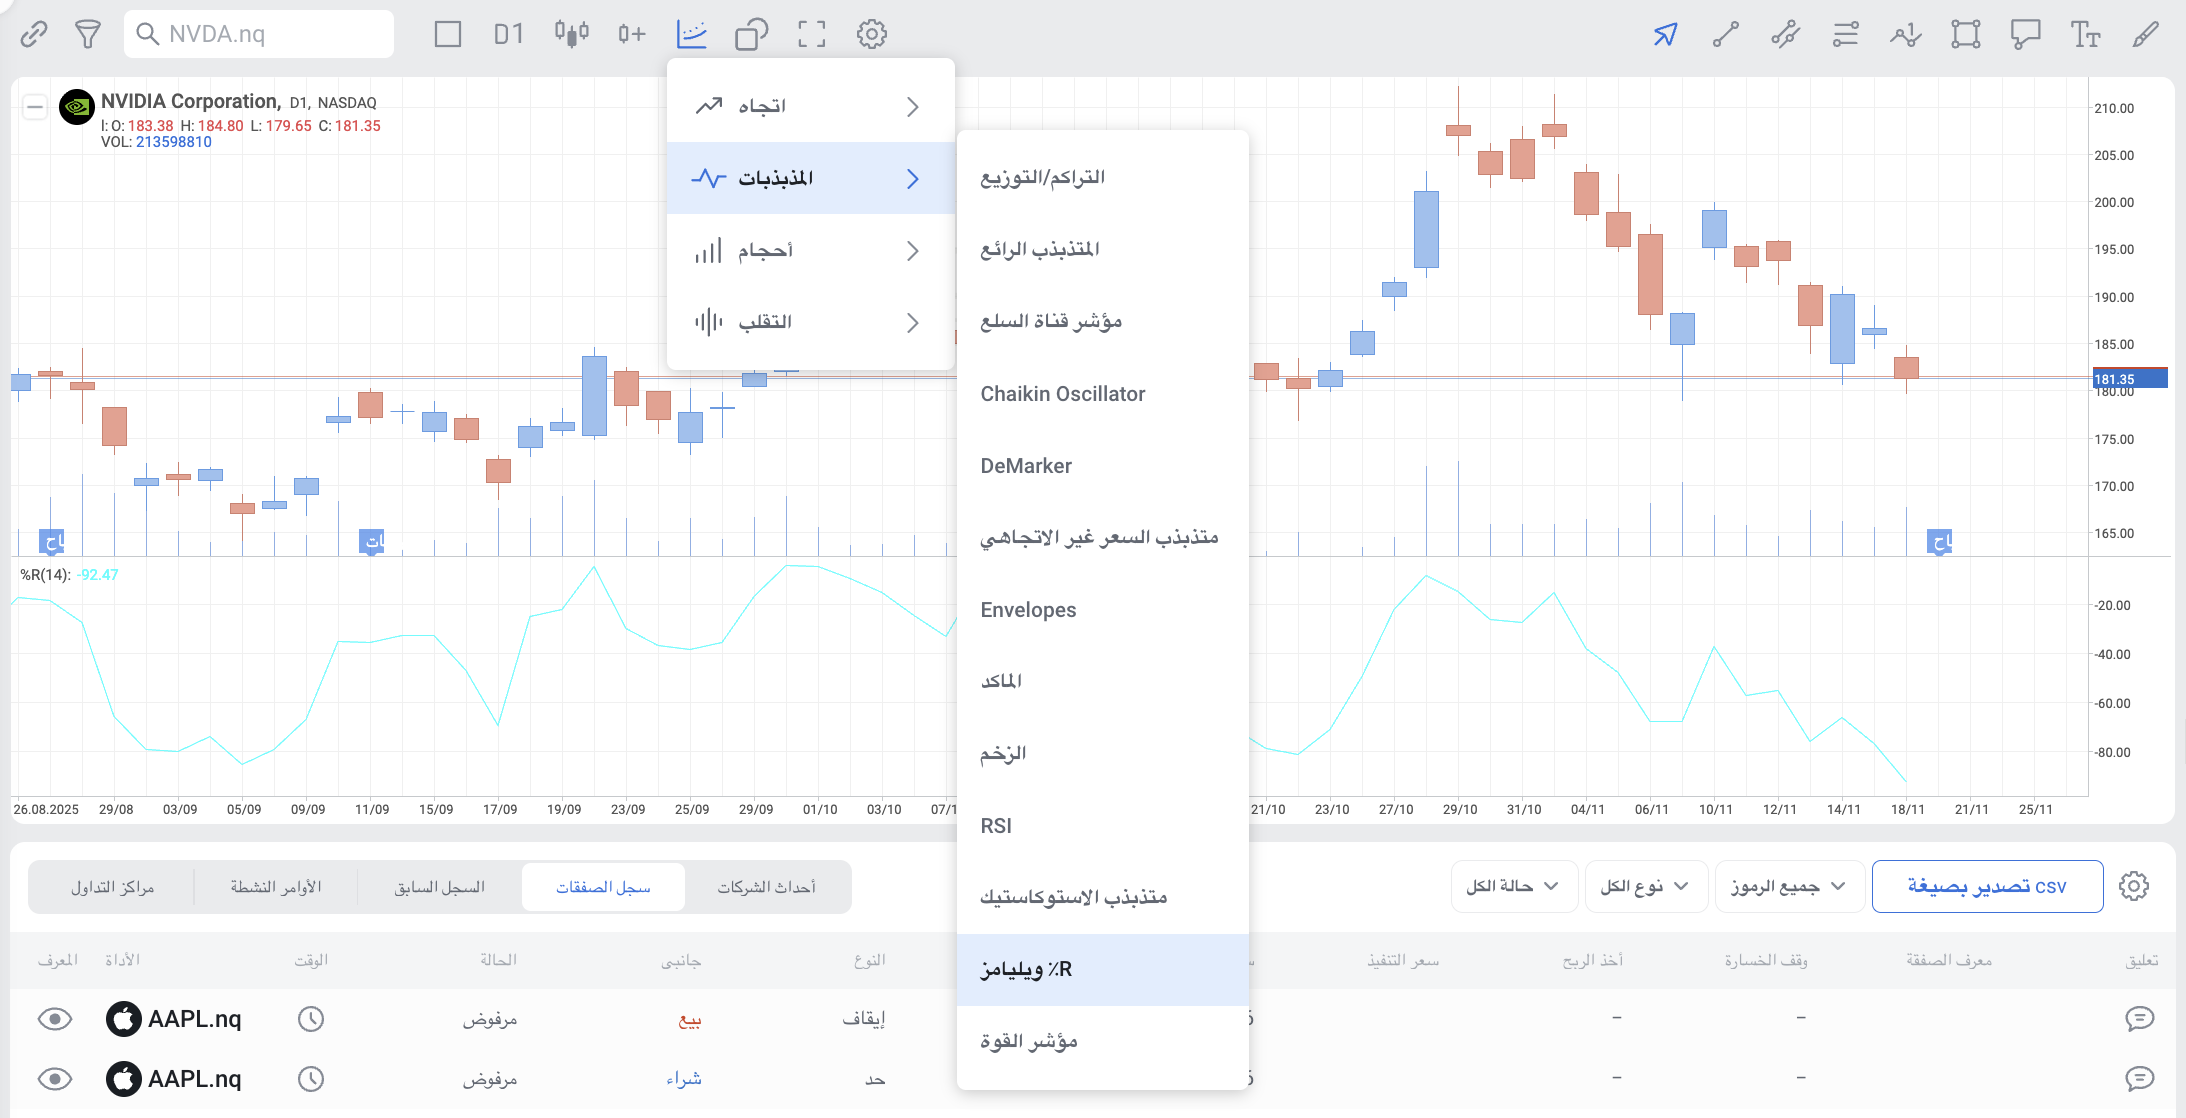Image resolution: width=2186 pixels, height=1118 pixels.
Task: Open the indicators chart icon
Action: [x=691, y=34]
